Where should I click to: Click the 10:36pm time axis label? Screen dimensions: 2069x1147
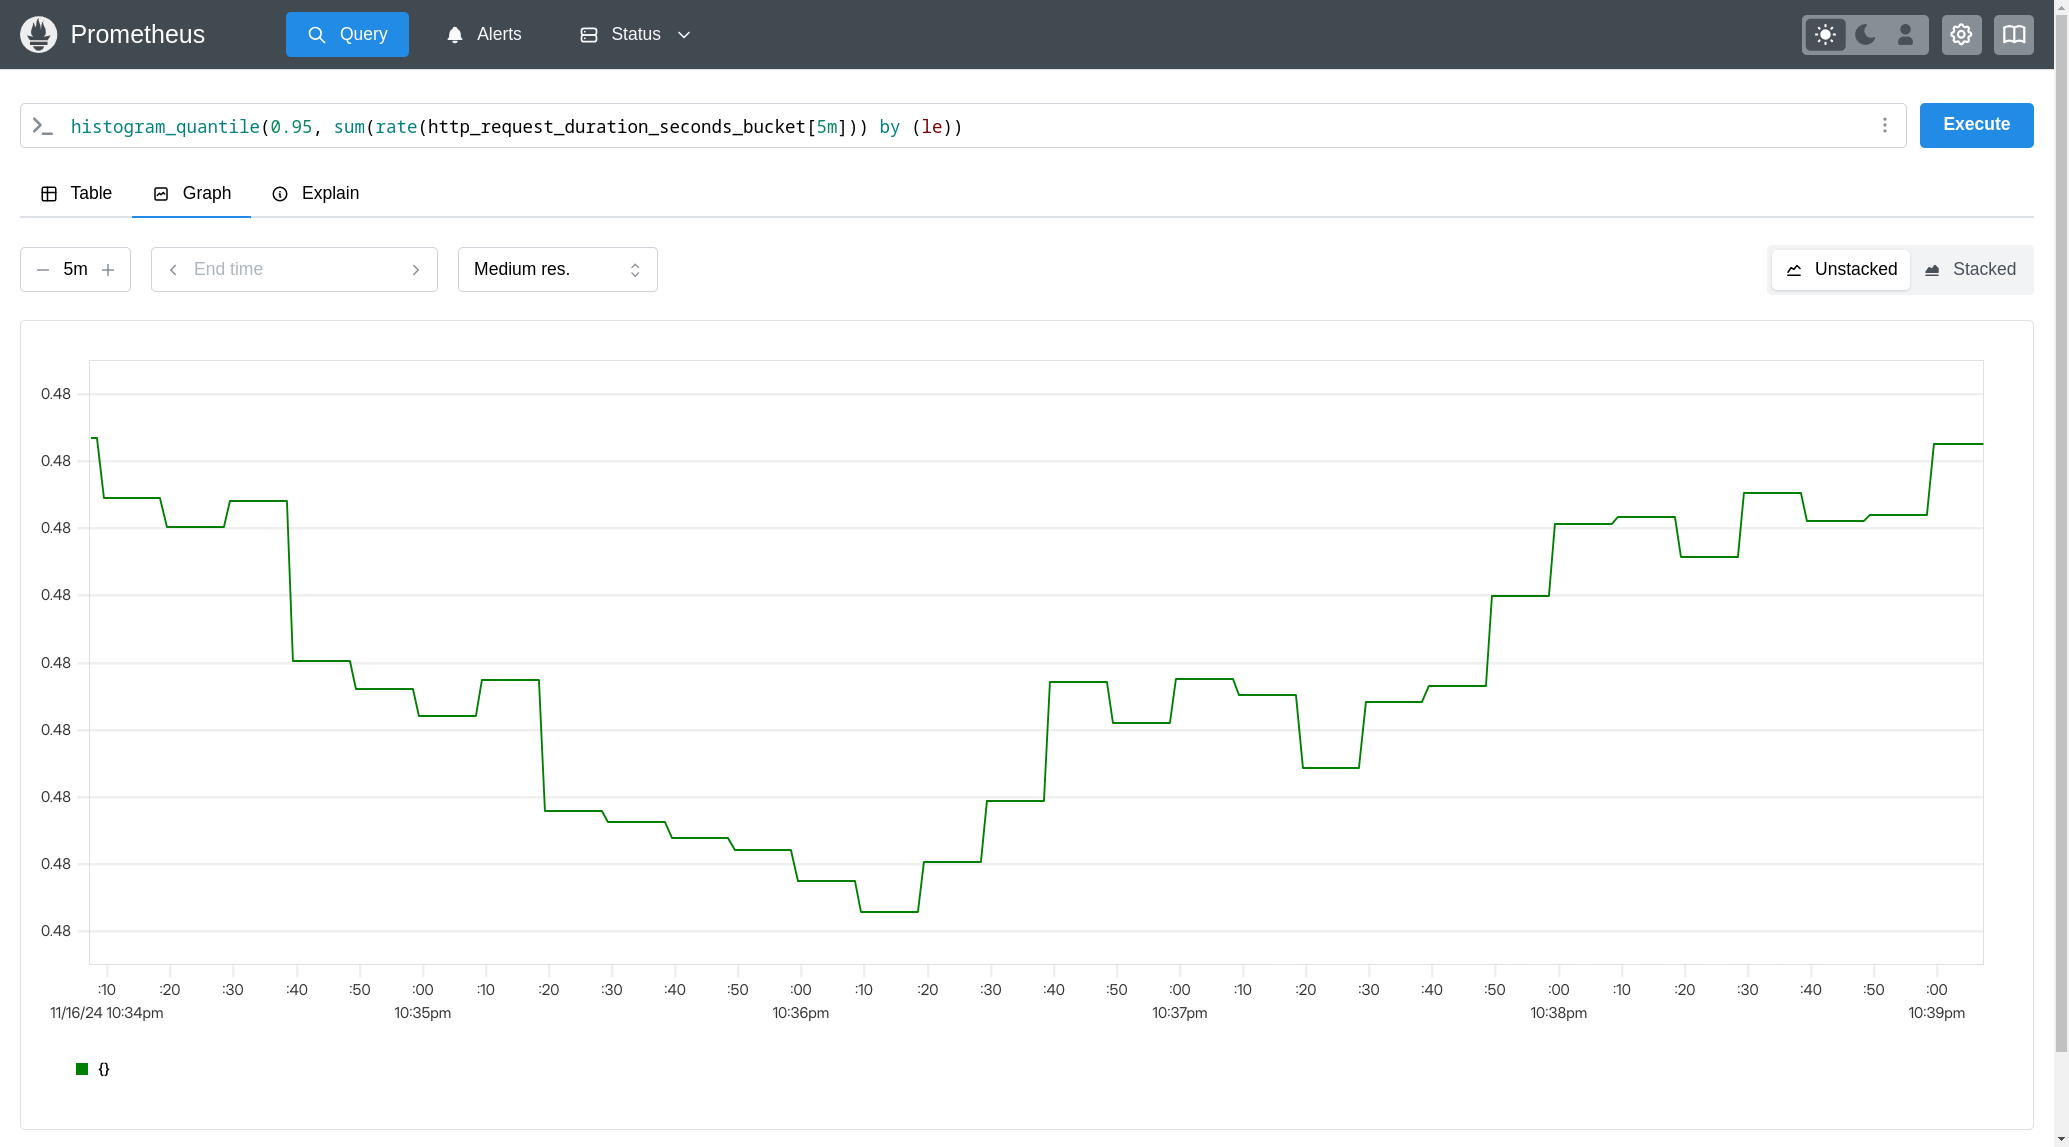[x=801, y=1013]
